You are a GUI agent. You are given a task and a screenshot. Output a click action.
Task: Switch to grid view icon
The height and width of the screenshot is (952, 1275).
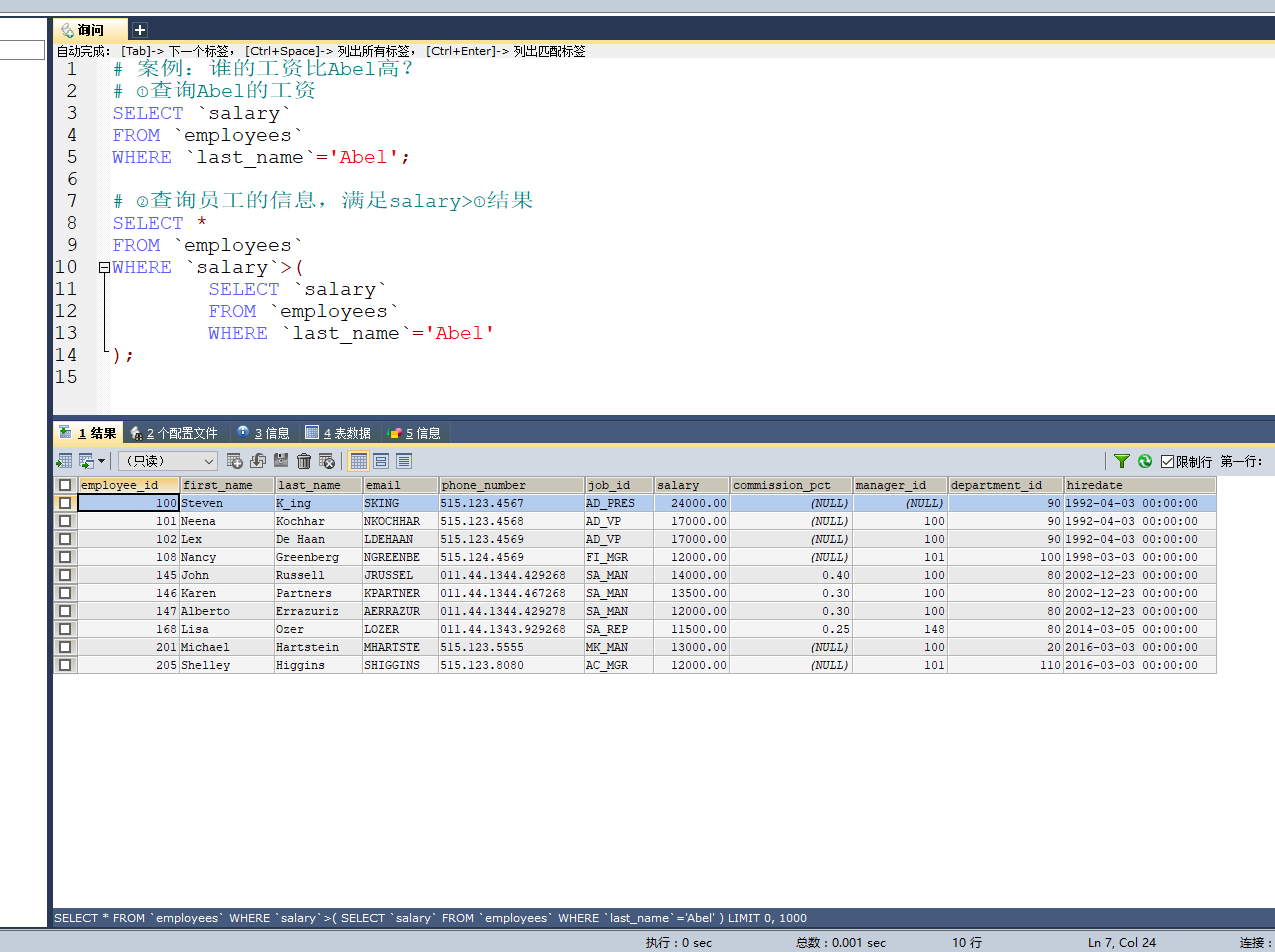(358, 461)
